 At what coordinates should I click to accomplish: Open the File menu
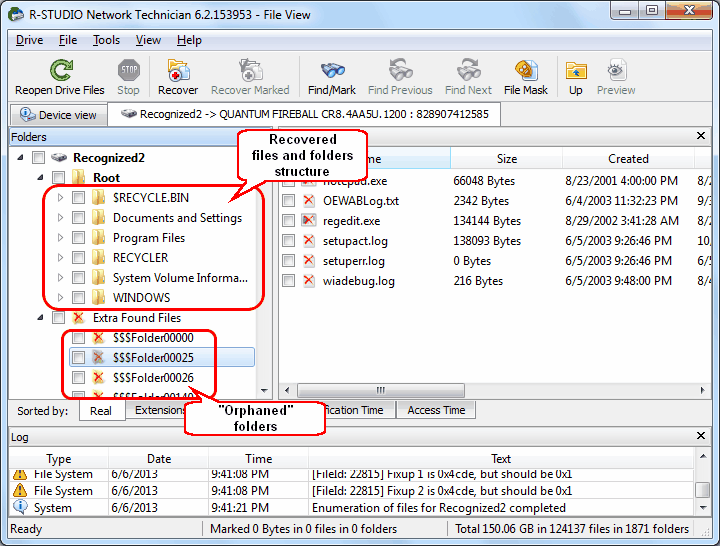pos(68,40)
